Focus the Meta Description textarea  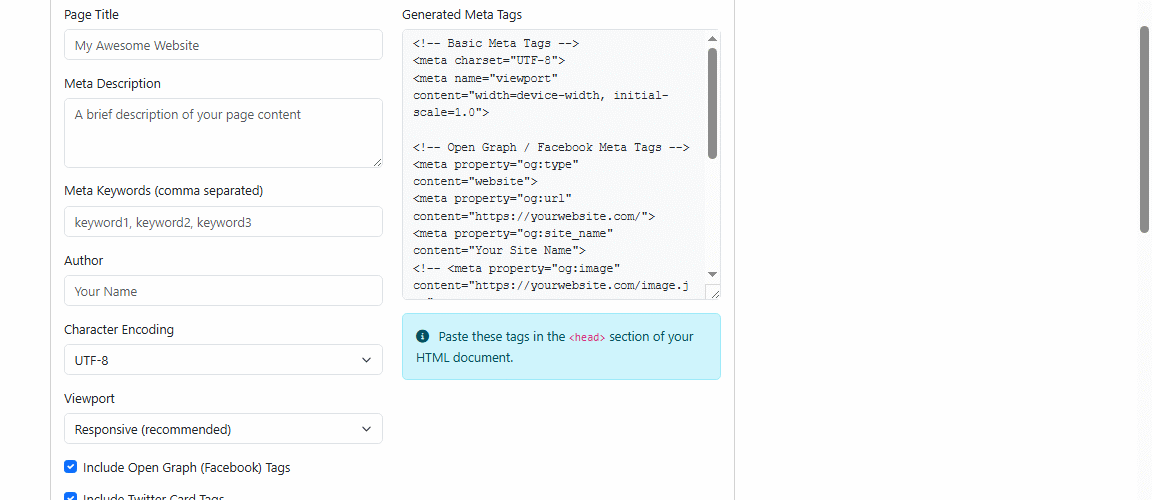[223, 133]
